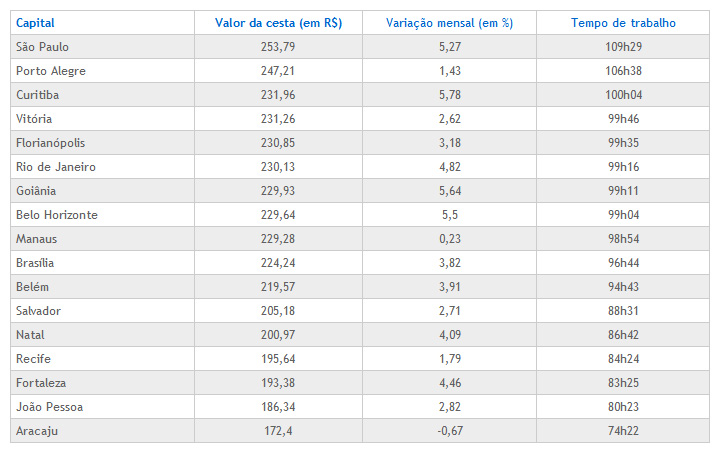Click the Tempo de trabalho header
Viewport: 722px width, 459px height.
[x=623, y=23]
